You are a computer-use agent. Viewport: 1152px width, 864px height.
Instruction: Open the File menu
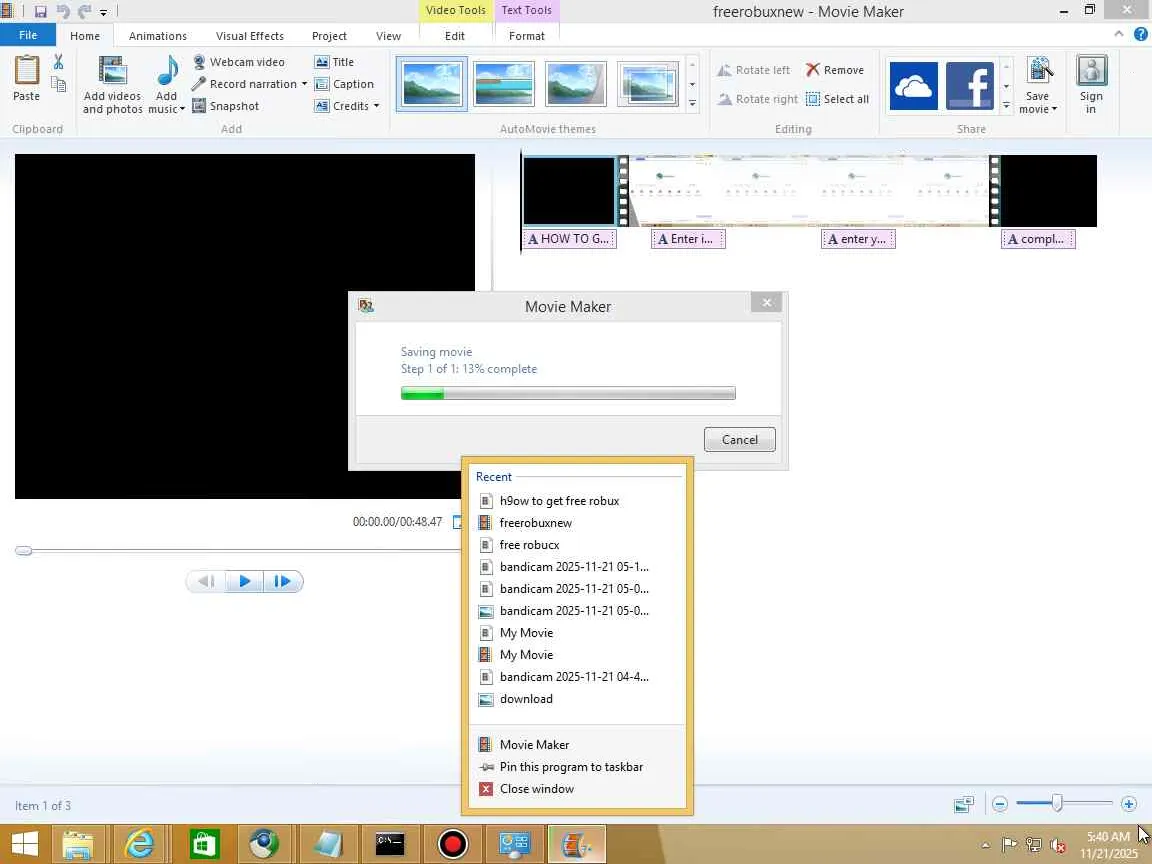point(28,35)
